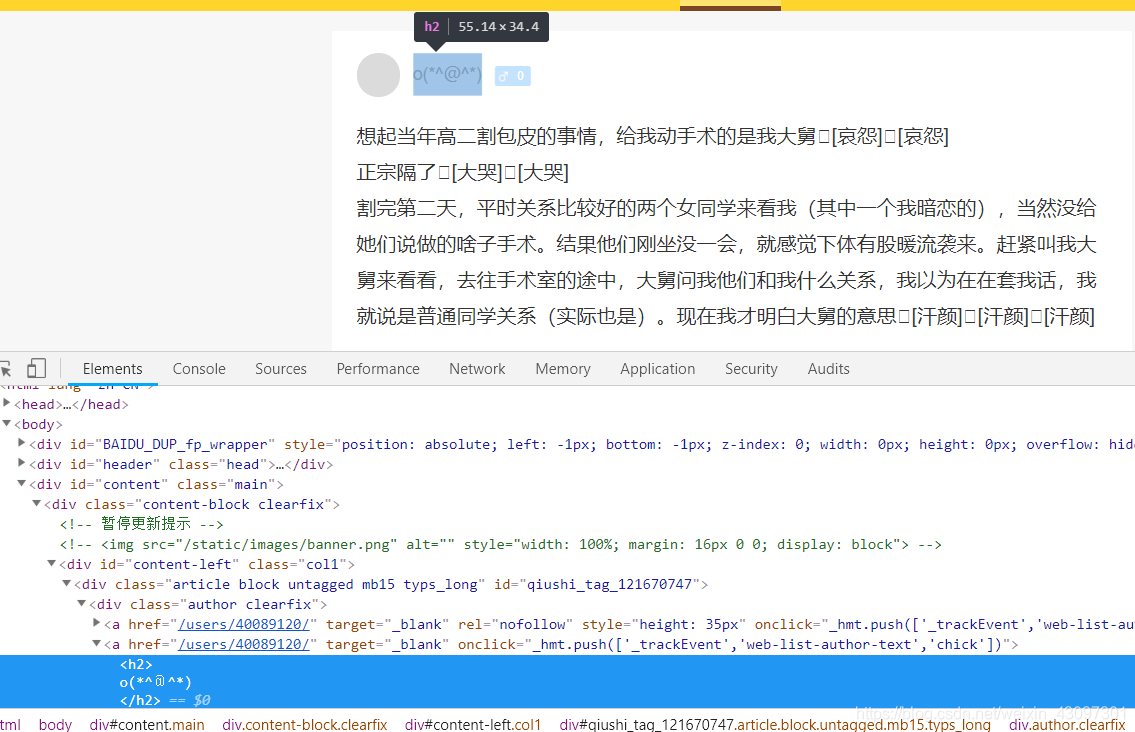Click the text line 正宗隔了[大哭][大哭]
The image size is (1135, 732).
coord(463,172)
